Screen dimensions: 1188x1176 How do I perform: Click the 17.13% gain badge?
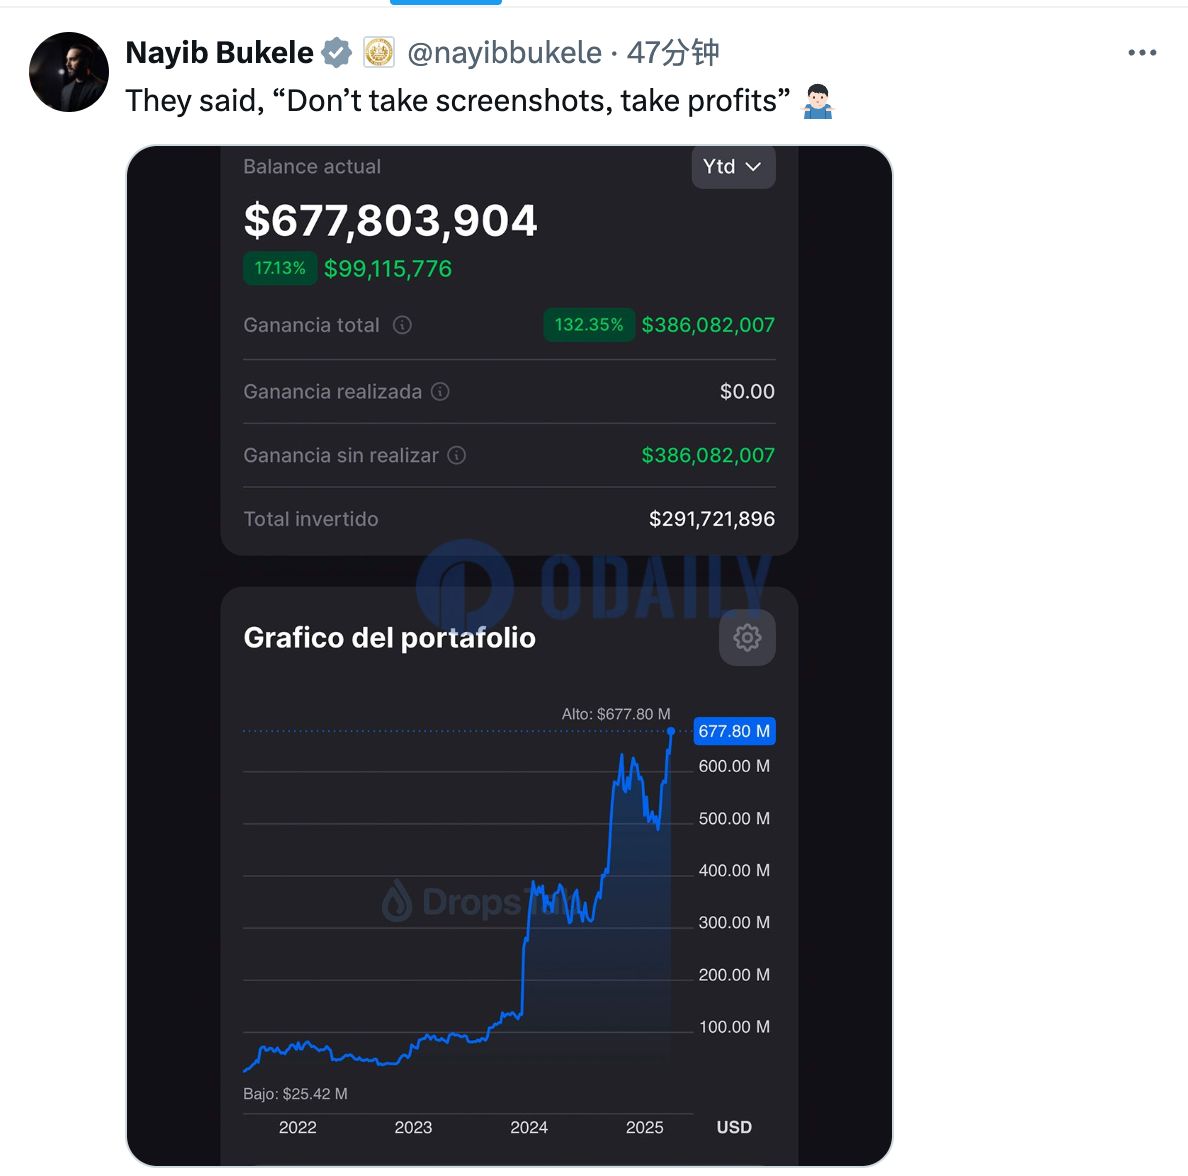[280, 268]
